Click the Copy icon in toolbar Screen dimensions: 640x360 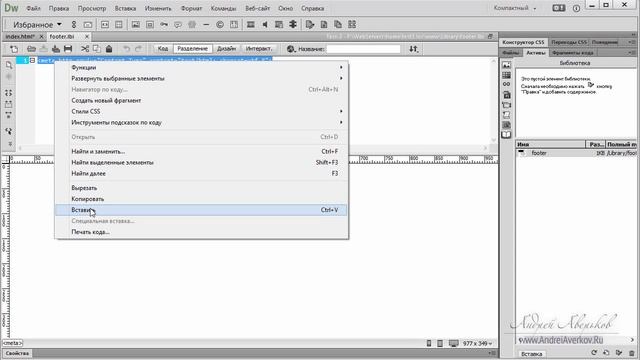[x=97, y=49]
